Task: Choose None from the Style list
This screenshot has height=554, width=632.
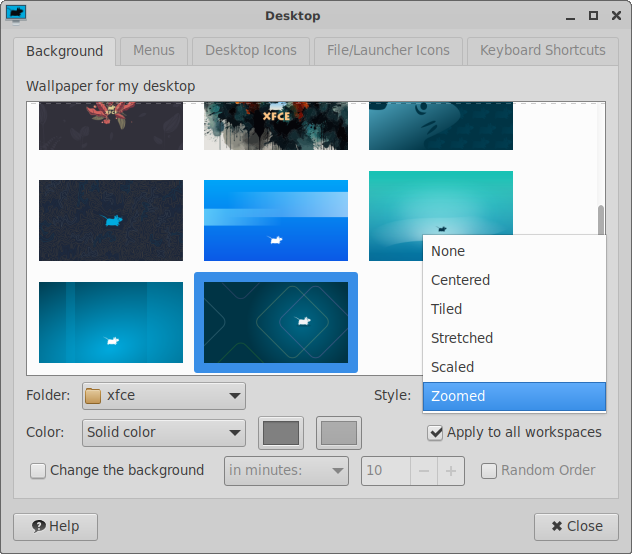Action: 514,251
